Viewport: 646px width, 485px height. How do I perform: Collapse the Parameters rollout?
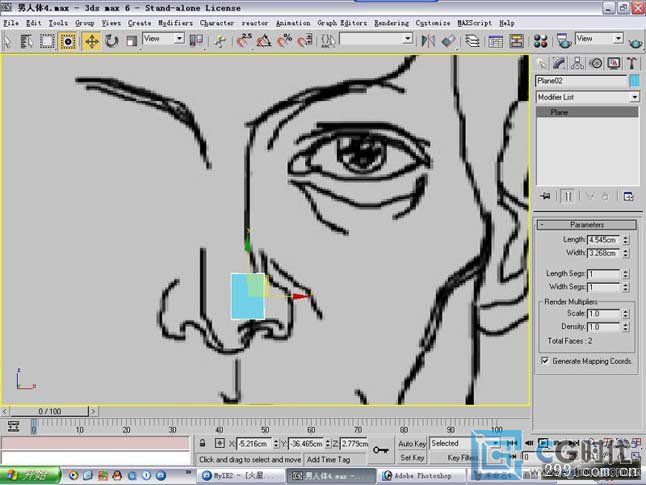pyautogui.click(x=587, y=225)
